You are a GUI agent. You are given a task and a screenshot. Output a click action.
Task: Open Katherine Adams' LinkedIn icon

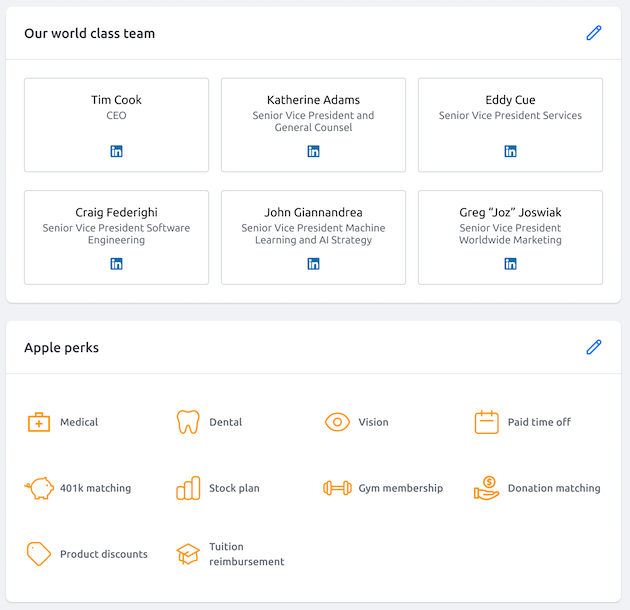313,151
